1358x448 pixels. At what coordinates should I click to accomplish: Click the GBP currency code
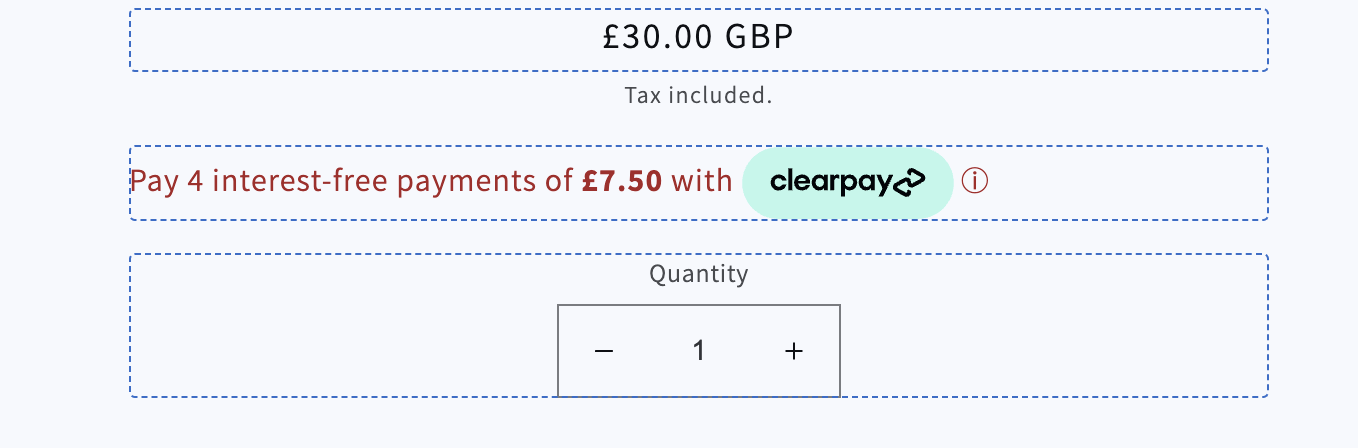759,37
